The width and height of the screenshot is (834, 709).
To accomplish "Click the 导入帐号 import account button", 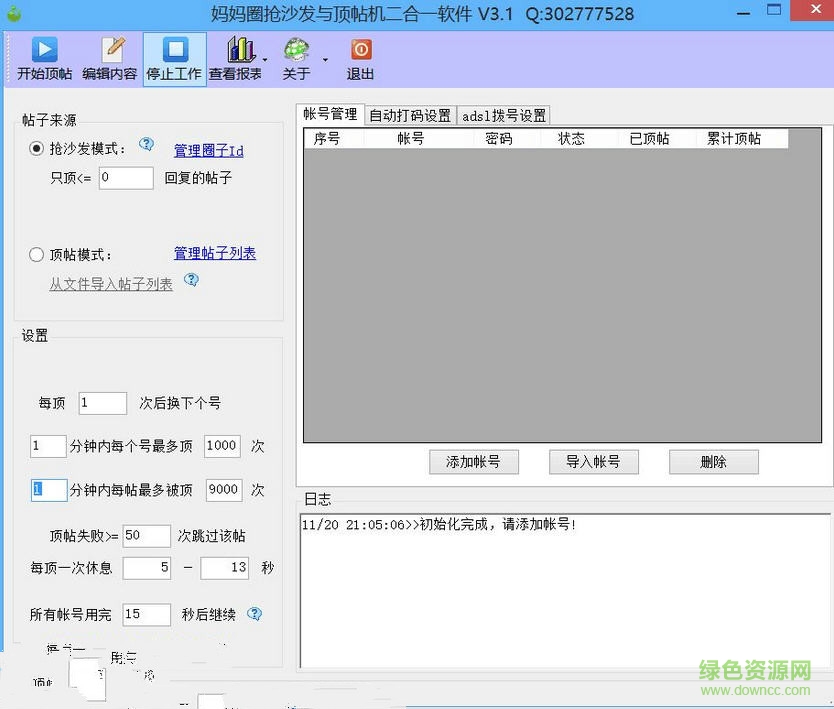I will 594,462.
